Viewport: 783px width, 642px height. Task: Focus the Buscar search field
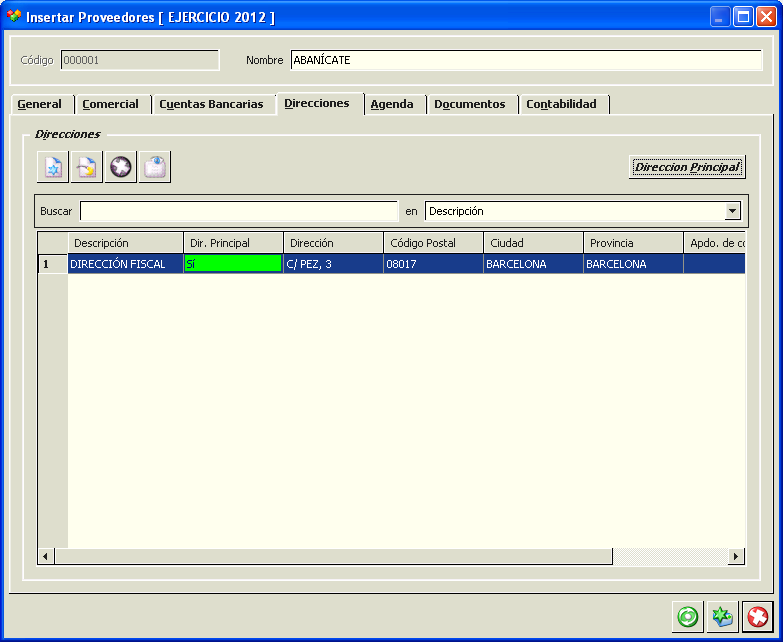pos(239,211)
